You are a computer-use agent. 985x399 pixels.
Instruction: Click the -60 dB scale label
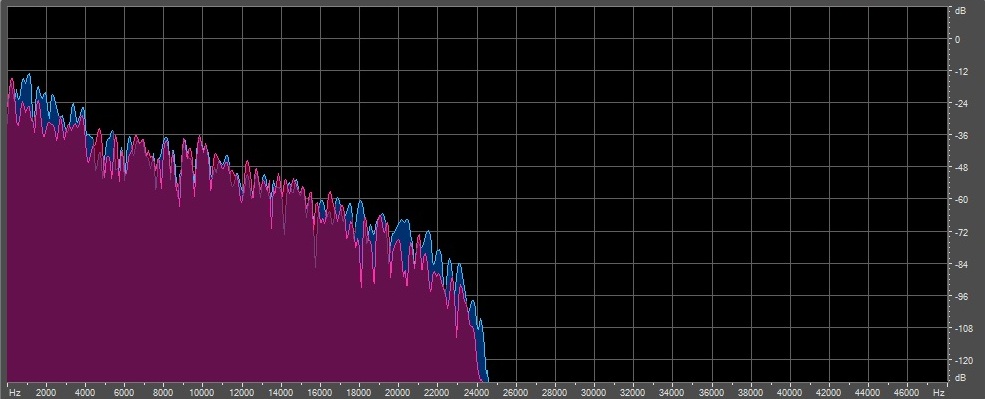tap(961, 200)
